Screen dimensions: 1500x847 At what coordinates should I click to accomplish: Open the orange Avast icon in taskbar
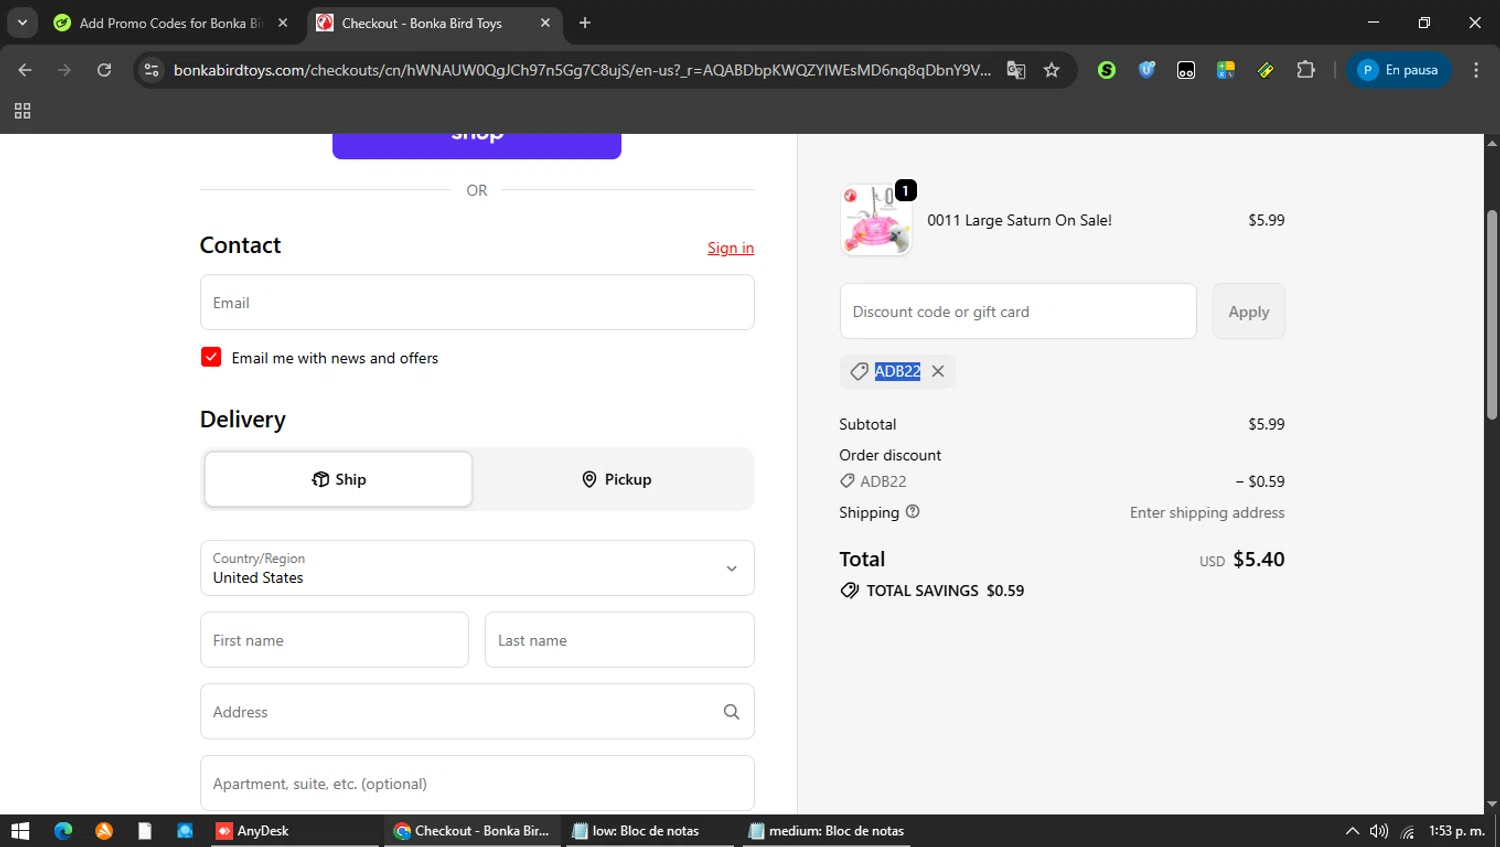coord(104,831)
